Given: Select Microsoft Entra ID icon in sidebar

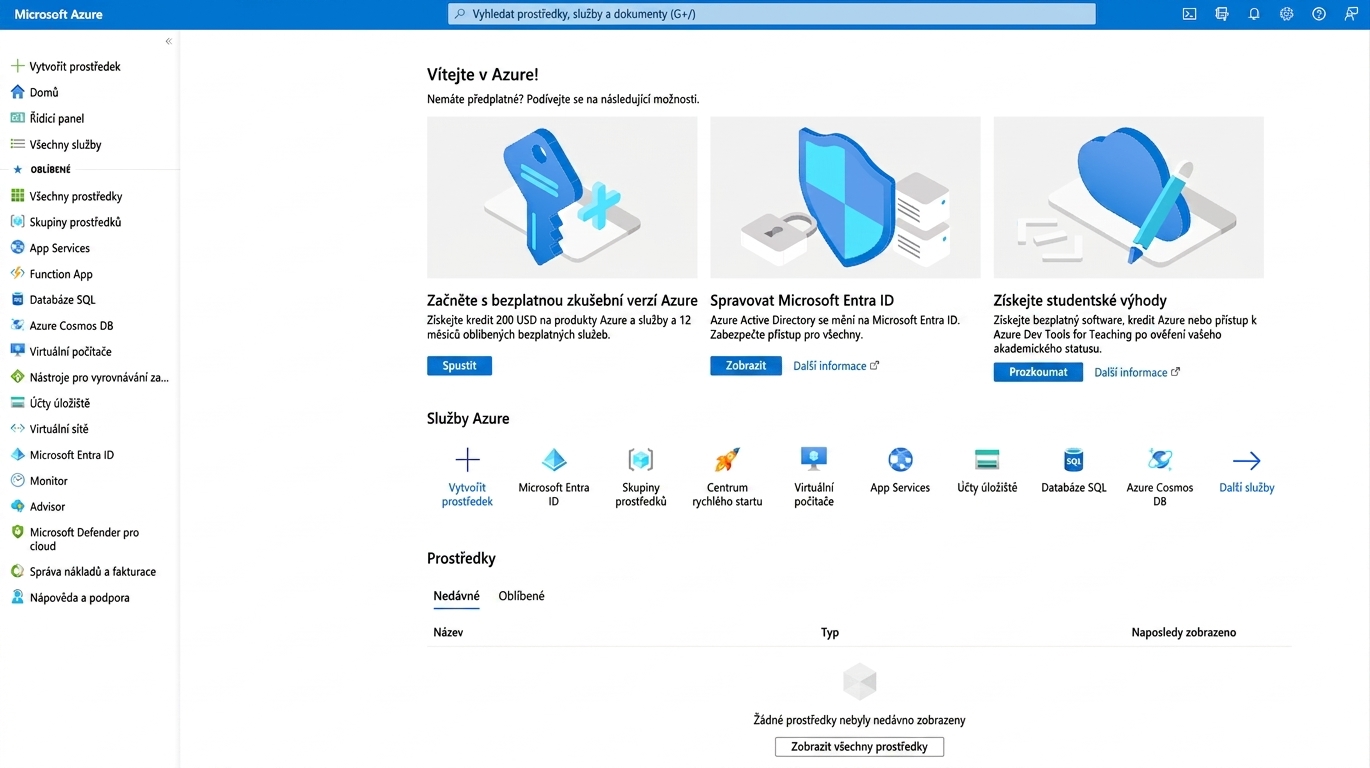Looking at the screenshot, I should click(x=17, y=455).
